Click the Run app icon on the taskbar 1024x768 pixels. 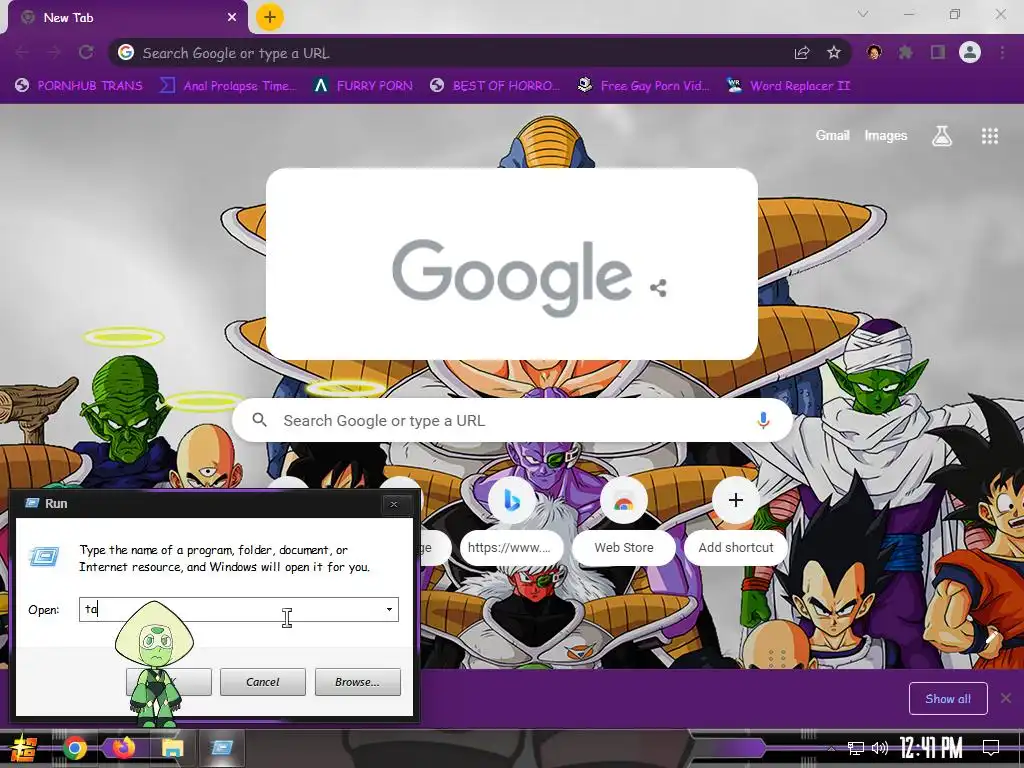point(222,747)
